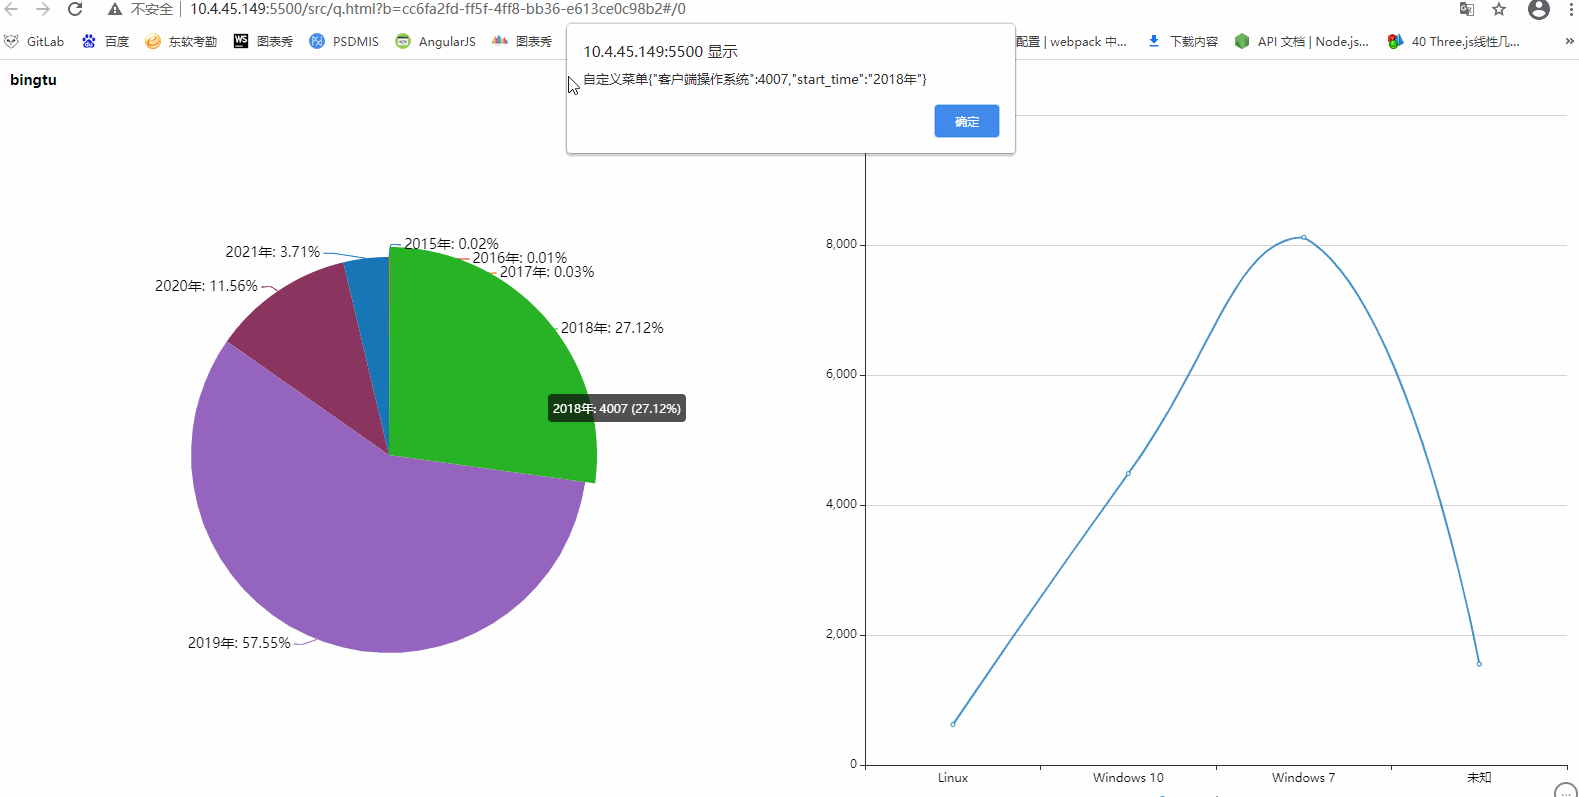Click the 2,000 y-axis label
Viewport: 1579px width, 797px height.
point(841,634)
